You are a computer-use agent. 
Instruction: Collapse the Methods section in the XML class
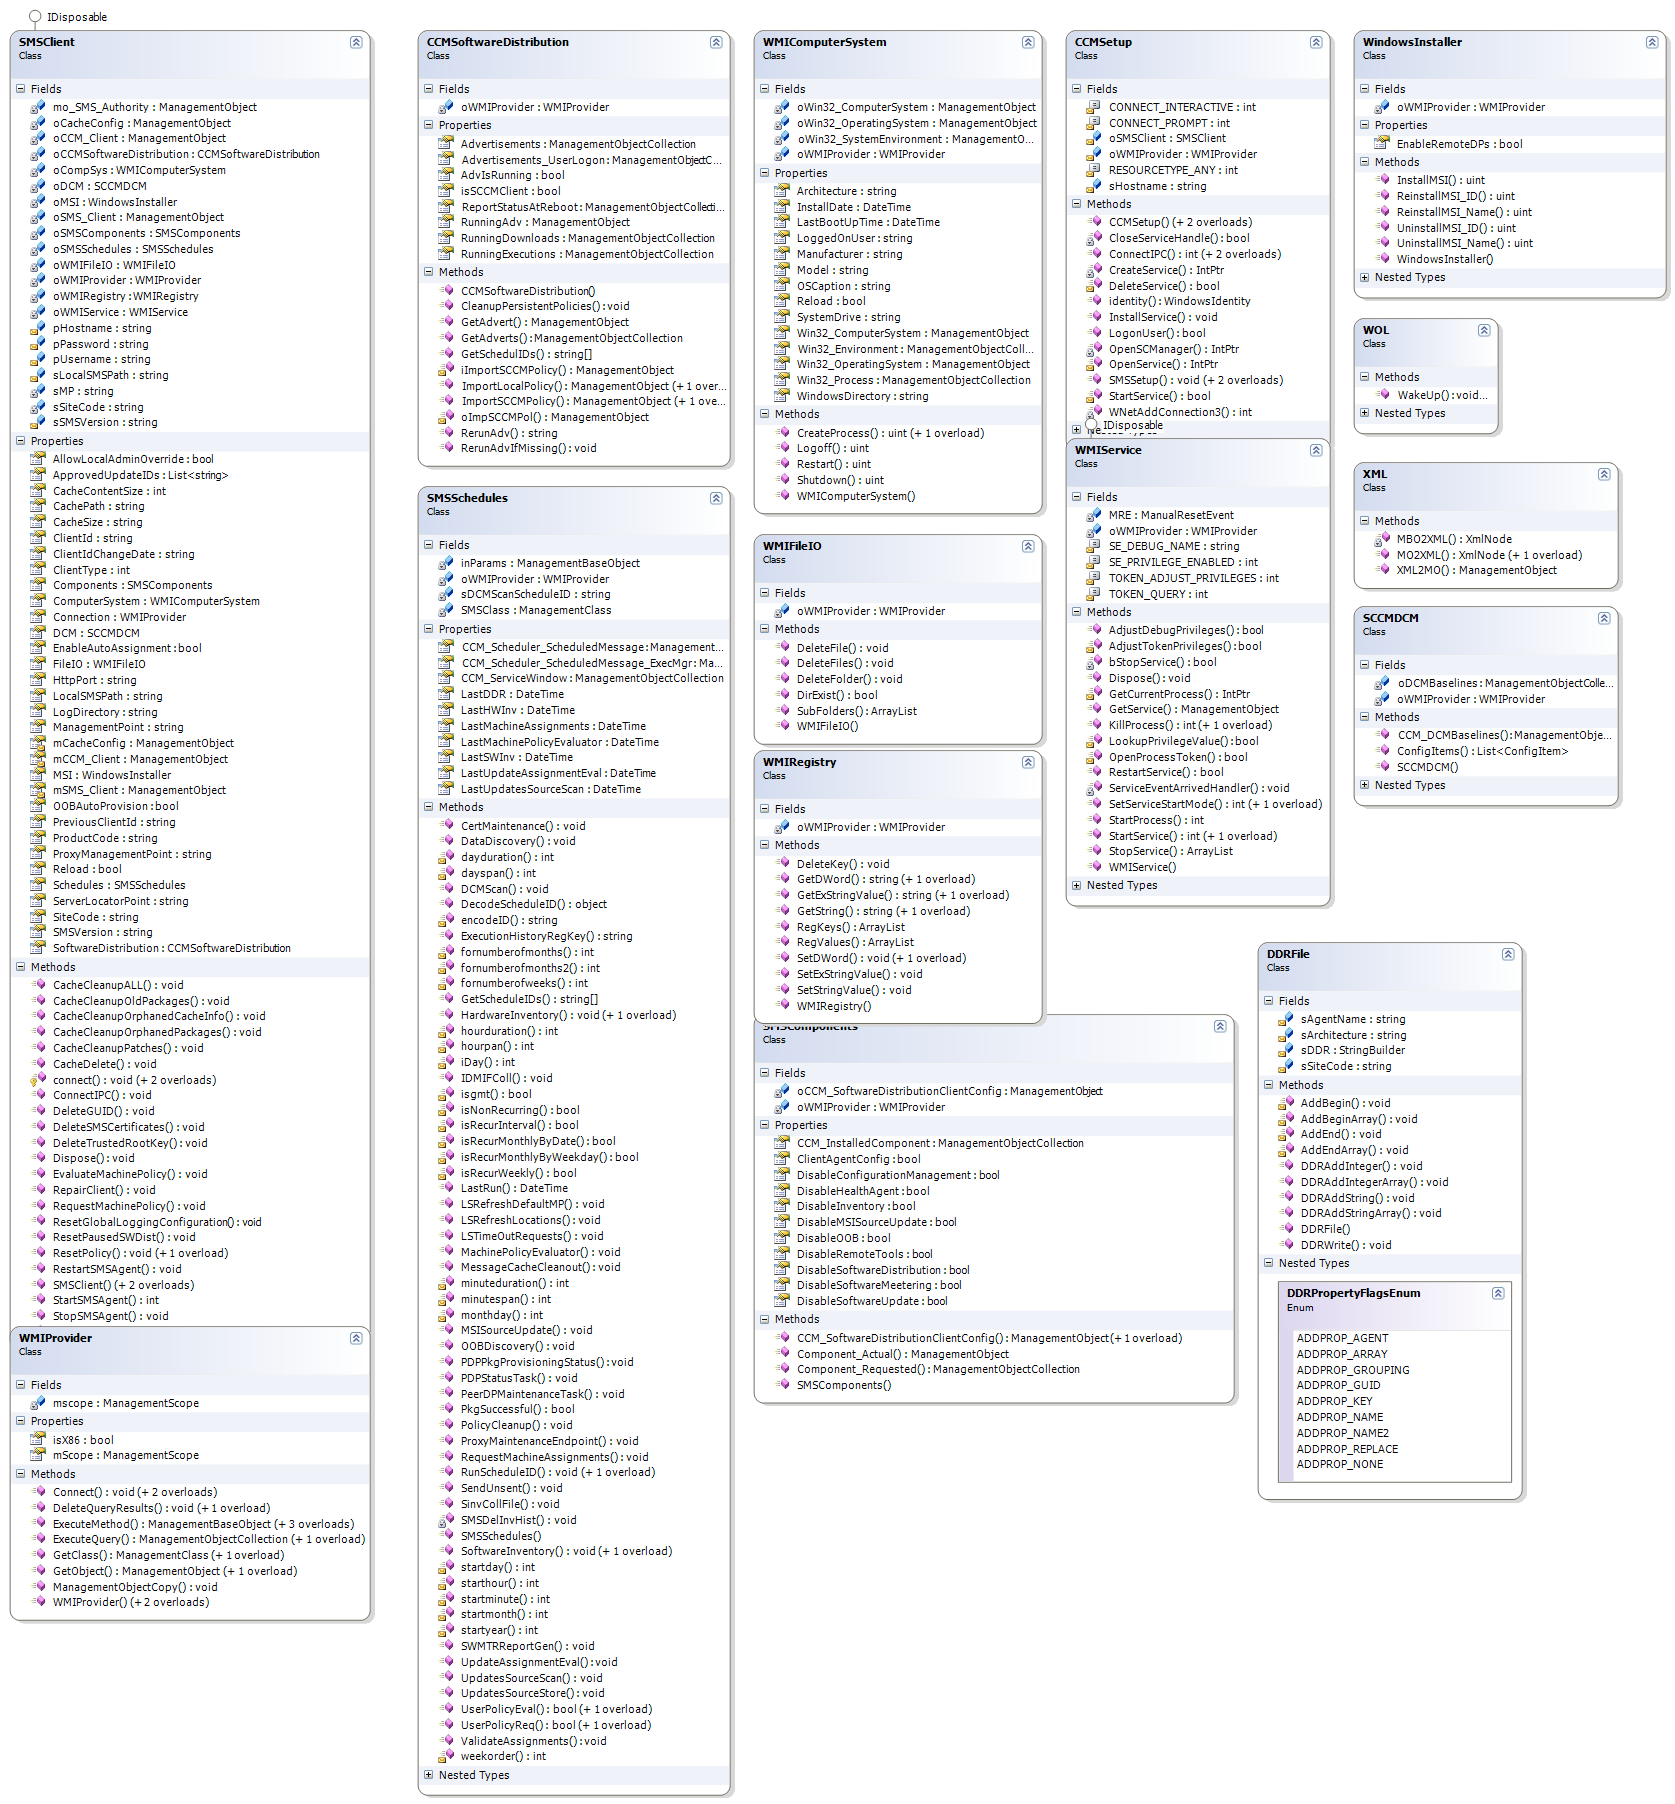click(x=1365, y=521)
